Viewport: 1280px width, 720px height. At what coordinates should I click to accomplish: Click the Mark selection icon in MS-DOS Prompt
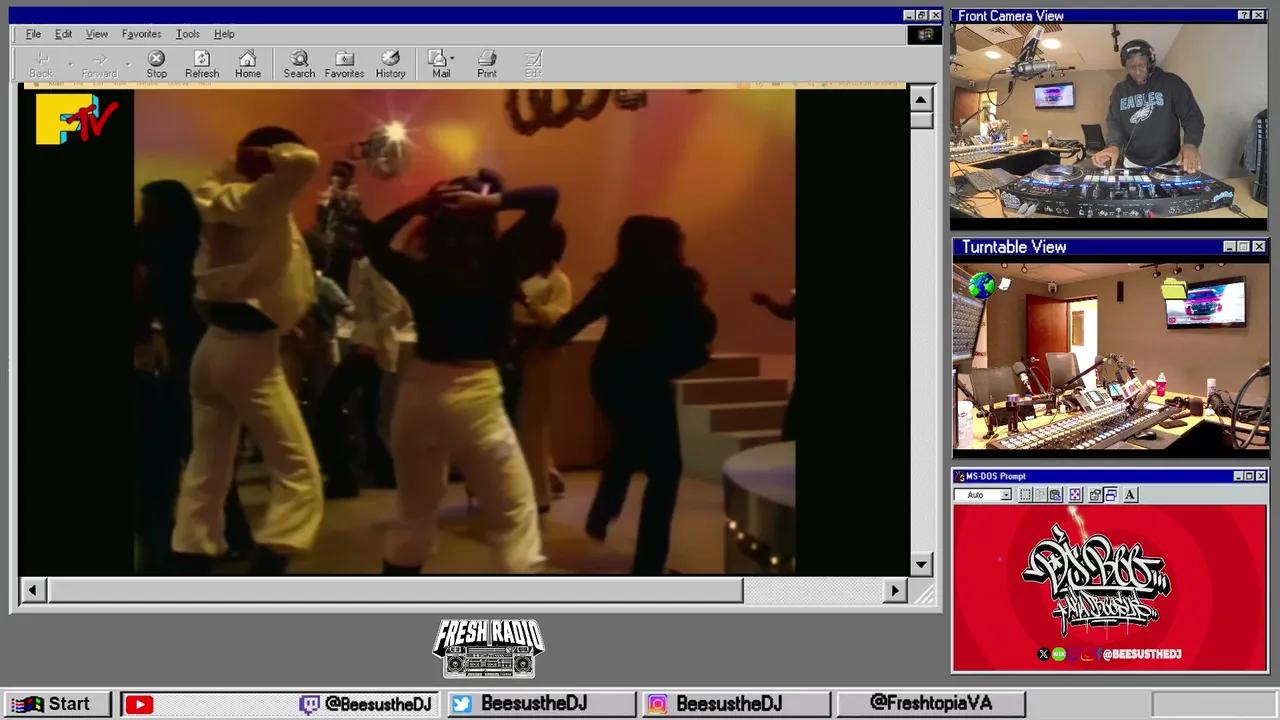click(x=1025, y=495)
